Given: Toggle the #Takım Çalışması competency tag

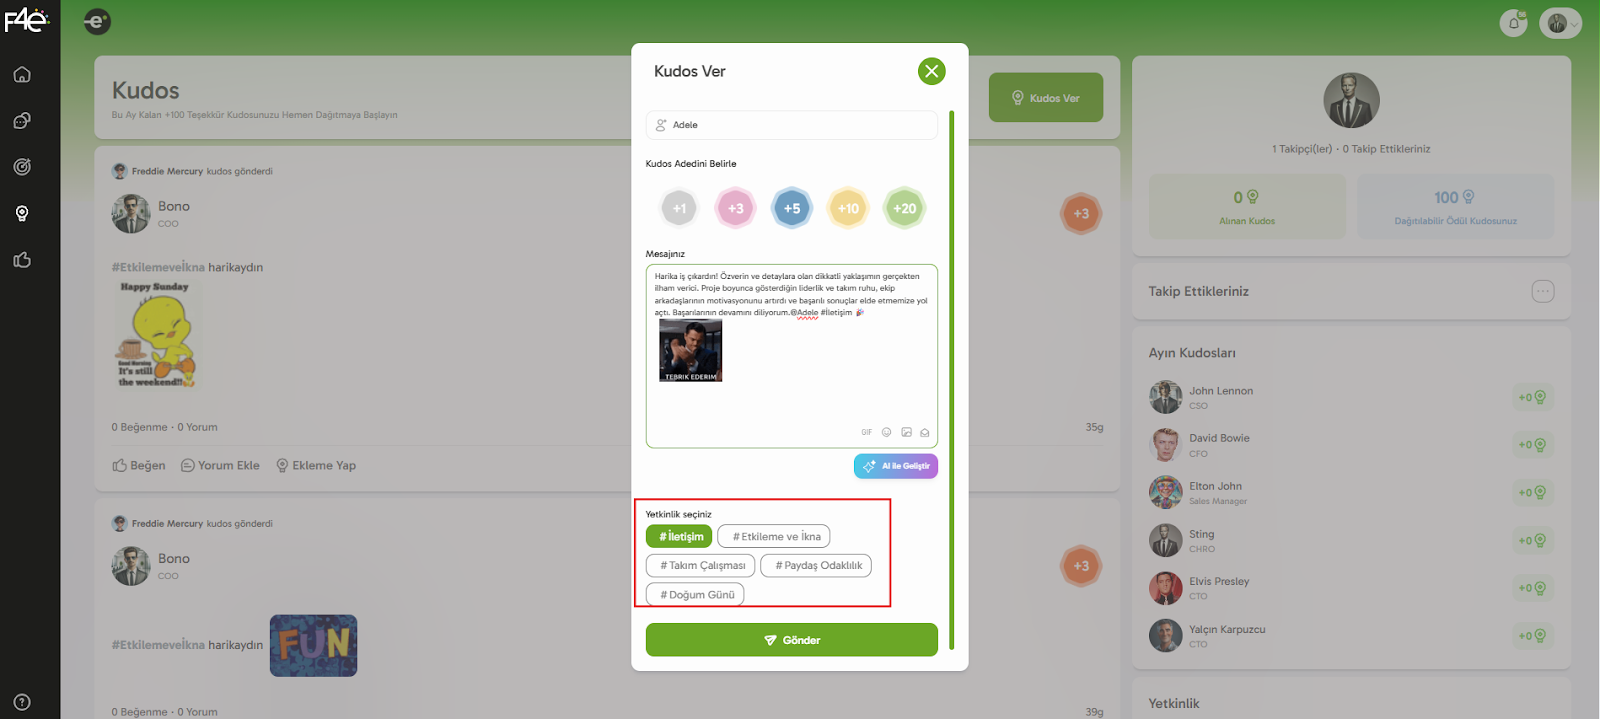Looking at the screenshot, I should pos(701,565).
